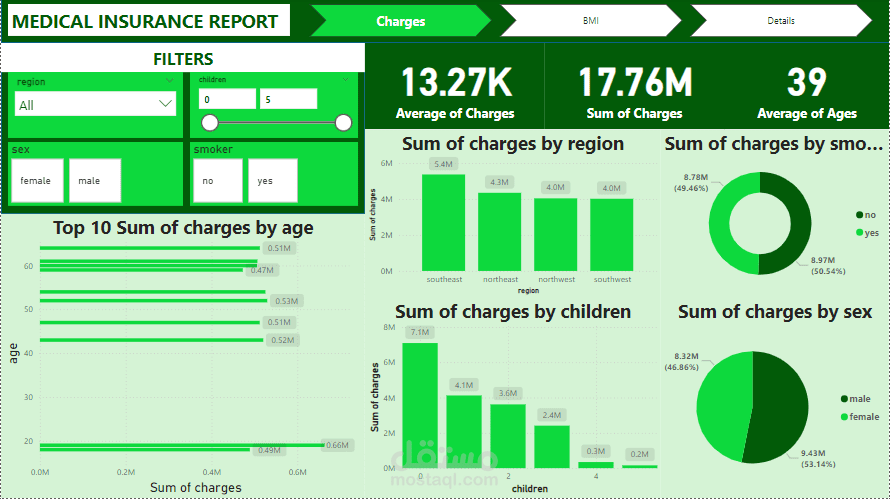This screenshot has height=499, width=890.
Task: Click the Sum of charges by region title
Action: 513,144
